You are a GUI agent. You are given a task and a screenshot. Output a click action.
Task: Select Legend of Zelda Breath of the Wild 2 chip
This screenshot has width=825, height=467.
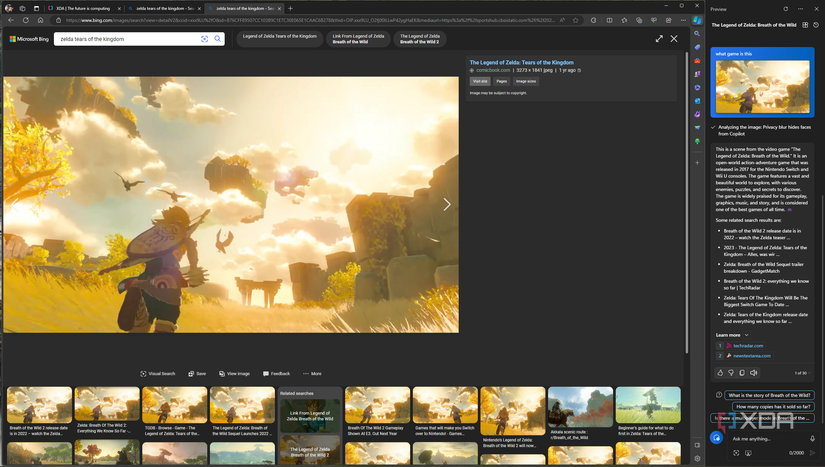click(x=419, y=39)
